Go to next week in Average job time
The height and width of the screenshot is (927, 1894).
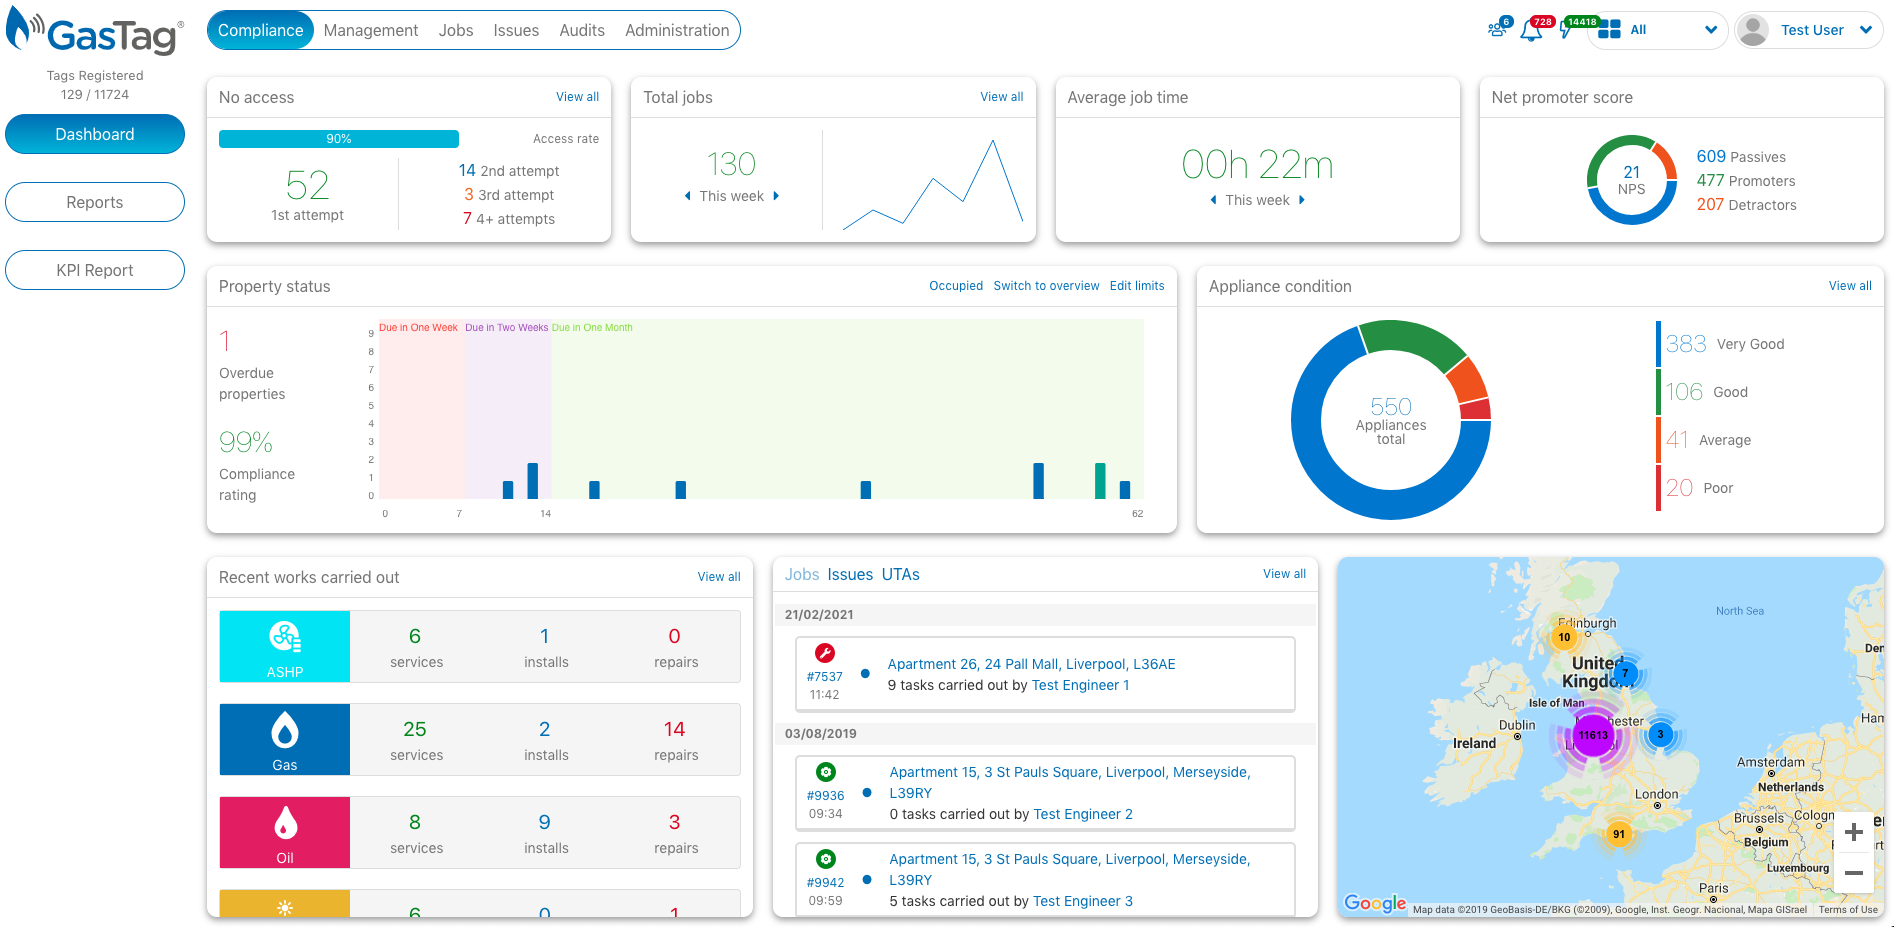click(x=1302, y=200)
